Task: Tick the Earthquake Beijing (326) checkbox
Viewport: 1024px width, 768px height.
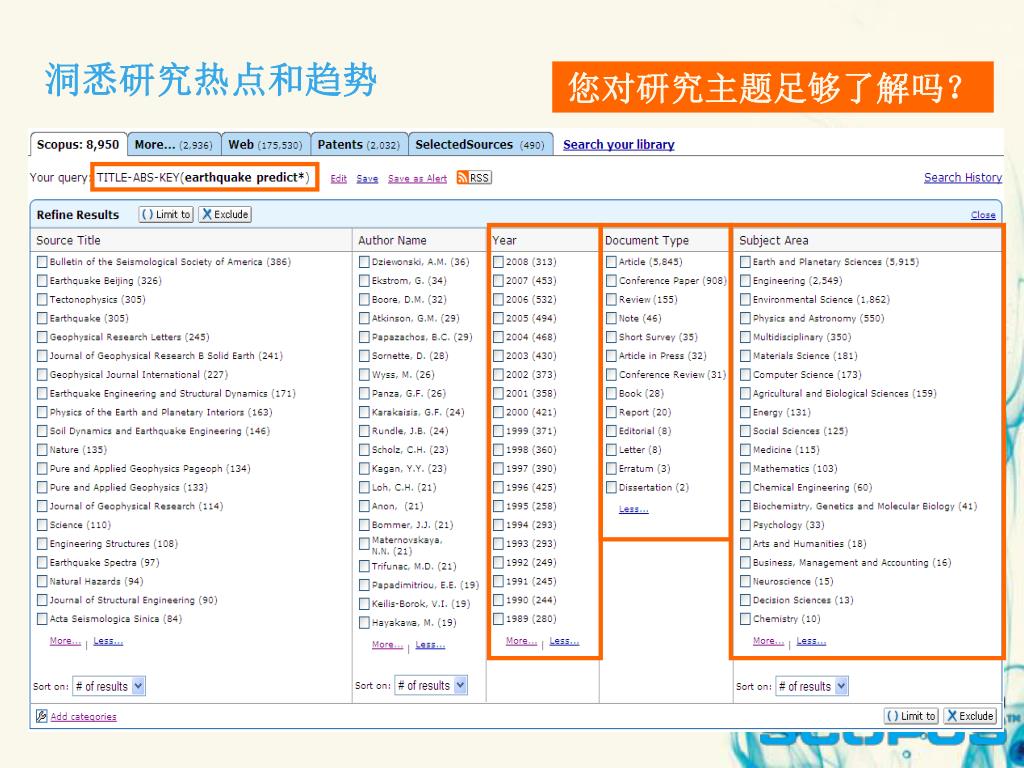Action: click(42, 281)
